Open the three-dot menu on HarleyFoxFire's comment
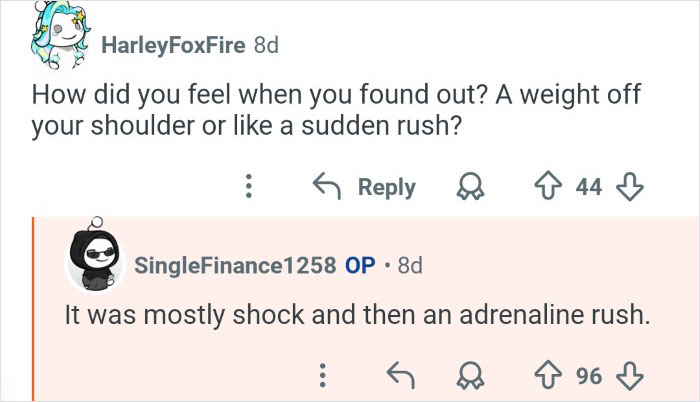Viewport: 700px width, 402px height. (x=249, y=187)
